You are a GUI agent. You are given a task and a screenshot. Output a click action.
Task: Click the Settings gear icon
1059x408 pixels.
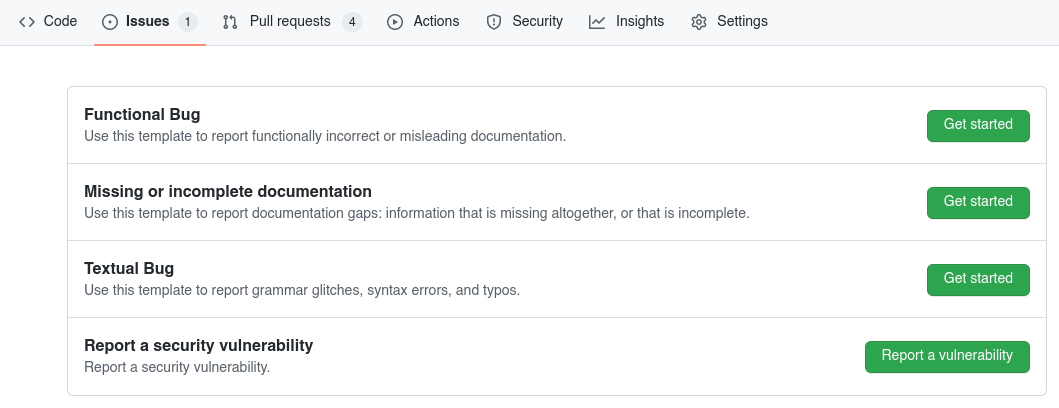point(699,21)
